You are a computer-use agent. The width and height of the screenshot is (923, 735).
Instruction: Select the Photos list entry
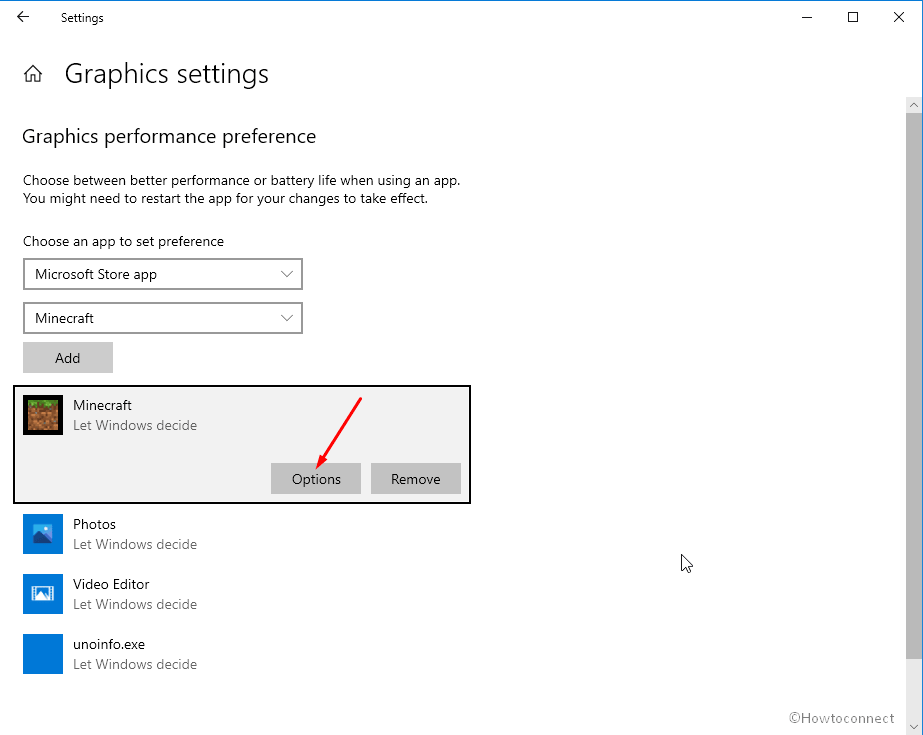tap(242, 534)
